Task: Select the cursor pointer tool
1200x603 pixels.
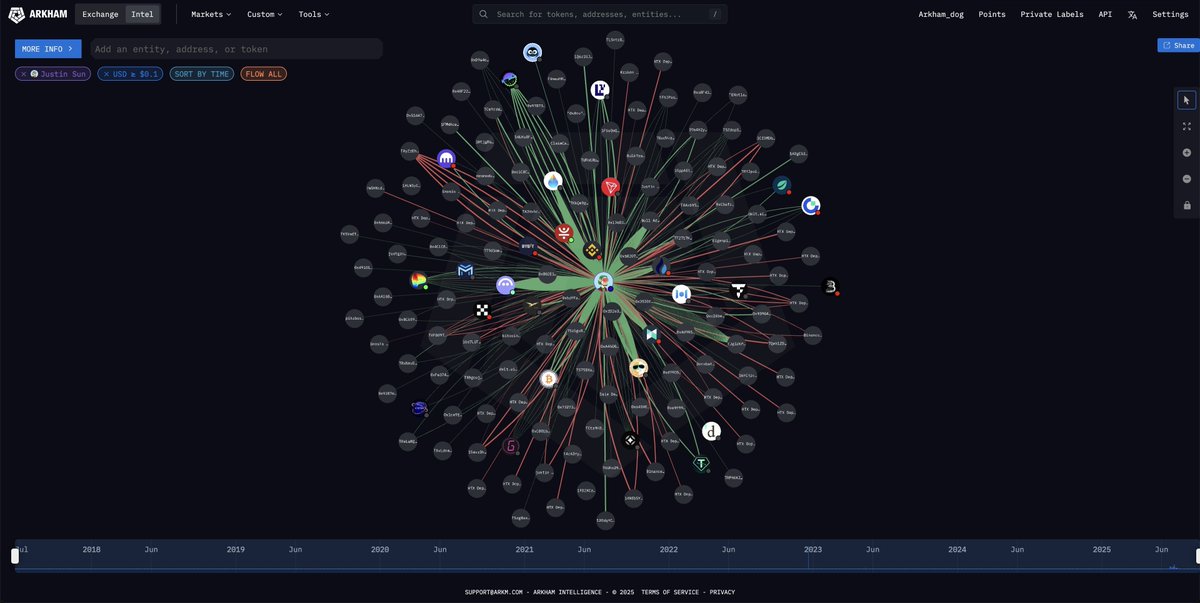Action: 1187,100
